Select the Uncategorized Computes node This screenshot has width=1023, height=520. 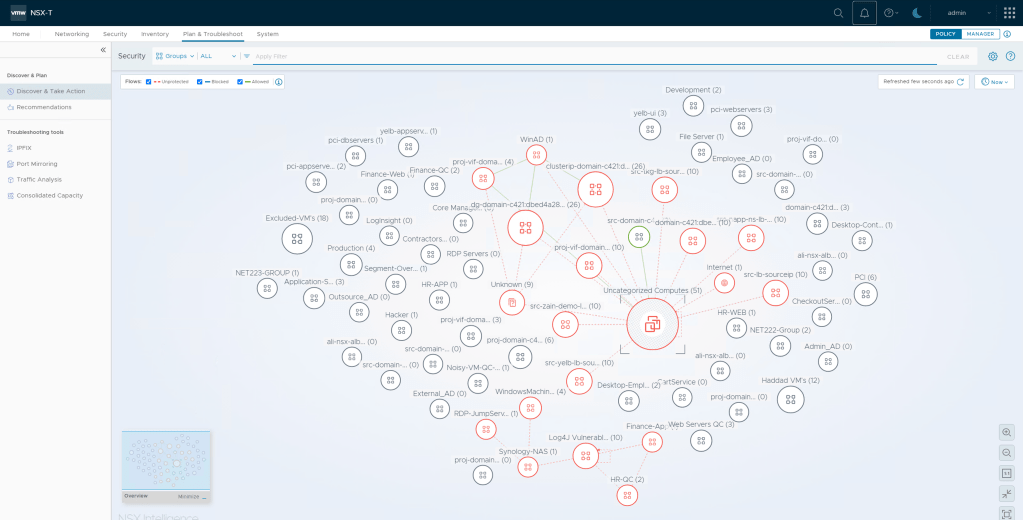point(652,324)
